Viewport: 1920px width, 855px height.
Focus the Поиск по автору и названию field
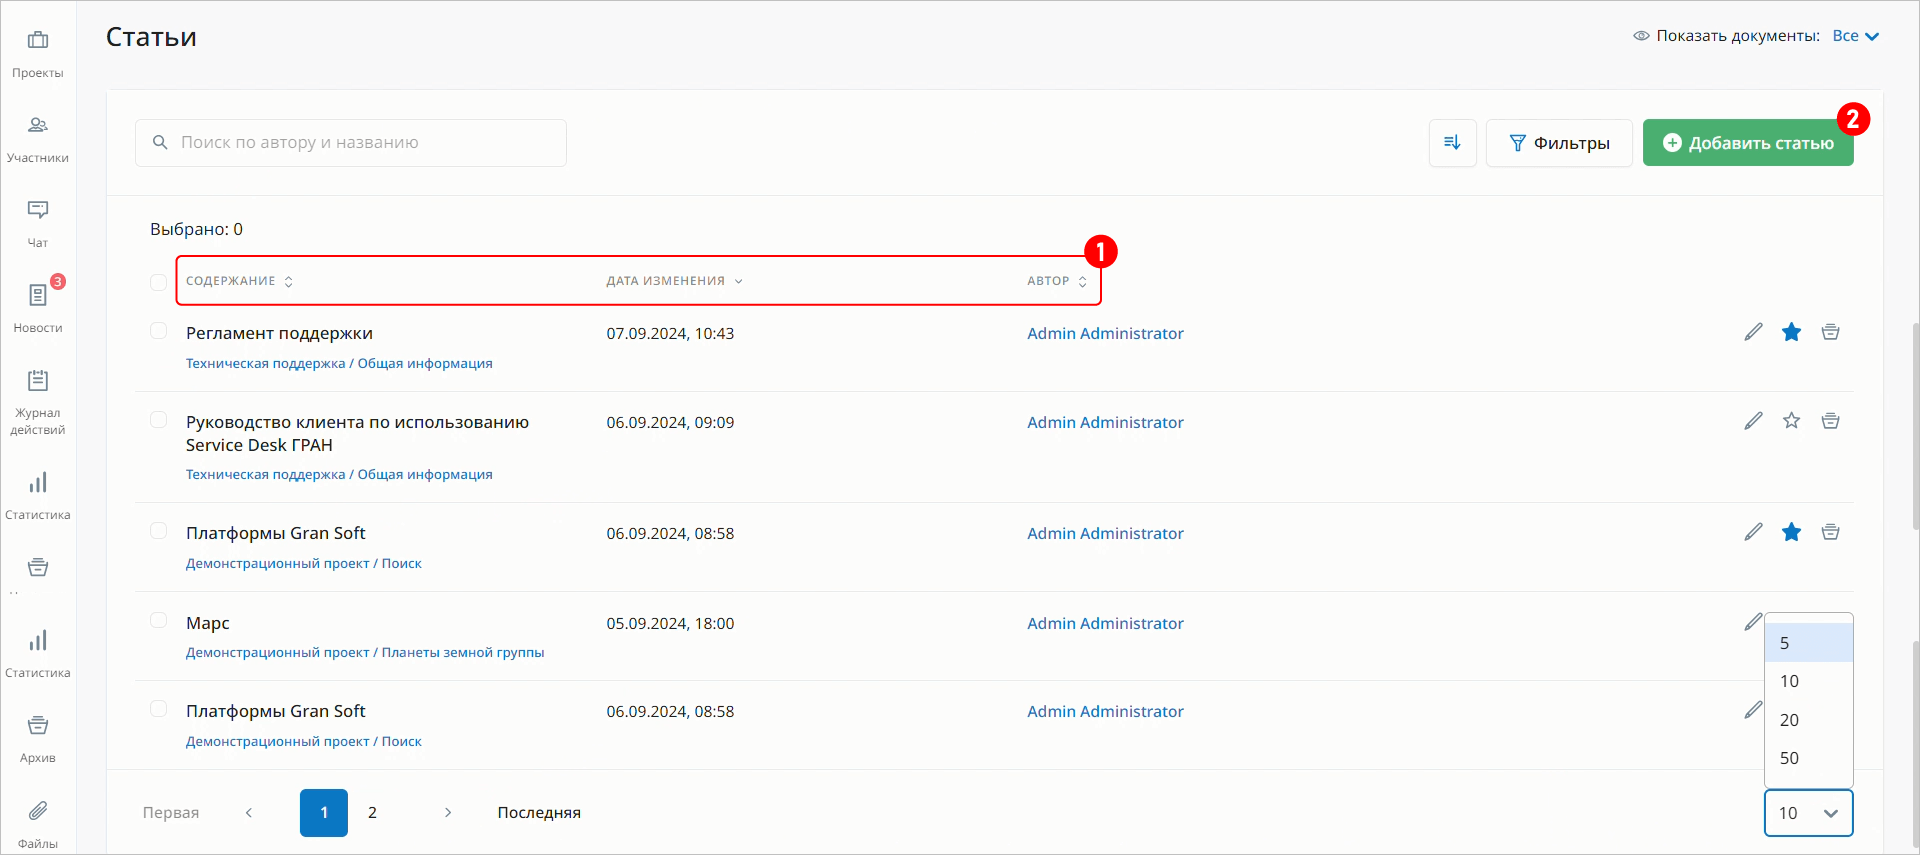[x=351, y=143]
